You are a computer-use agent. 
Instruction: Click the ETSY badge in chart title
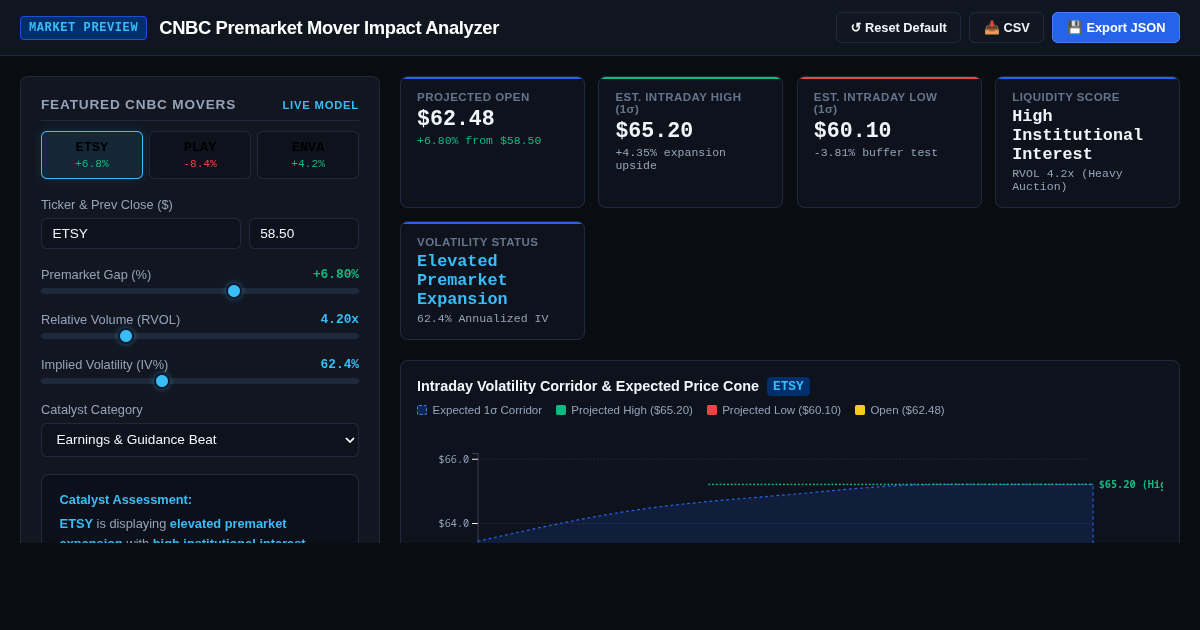788,386
